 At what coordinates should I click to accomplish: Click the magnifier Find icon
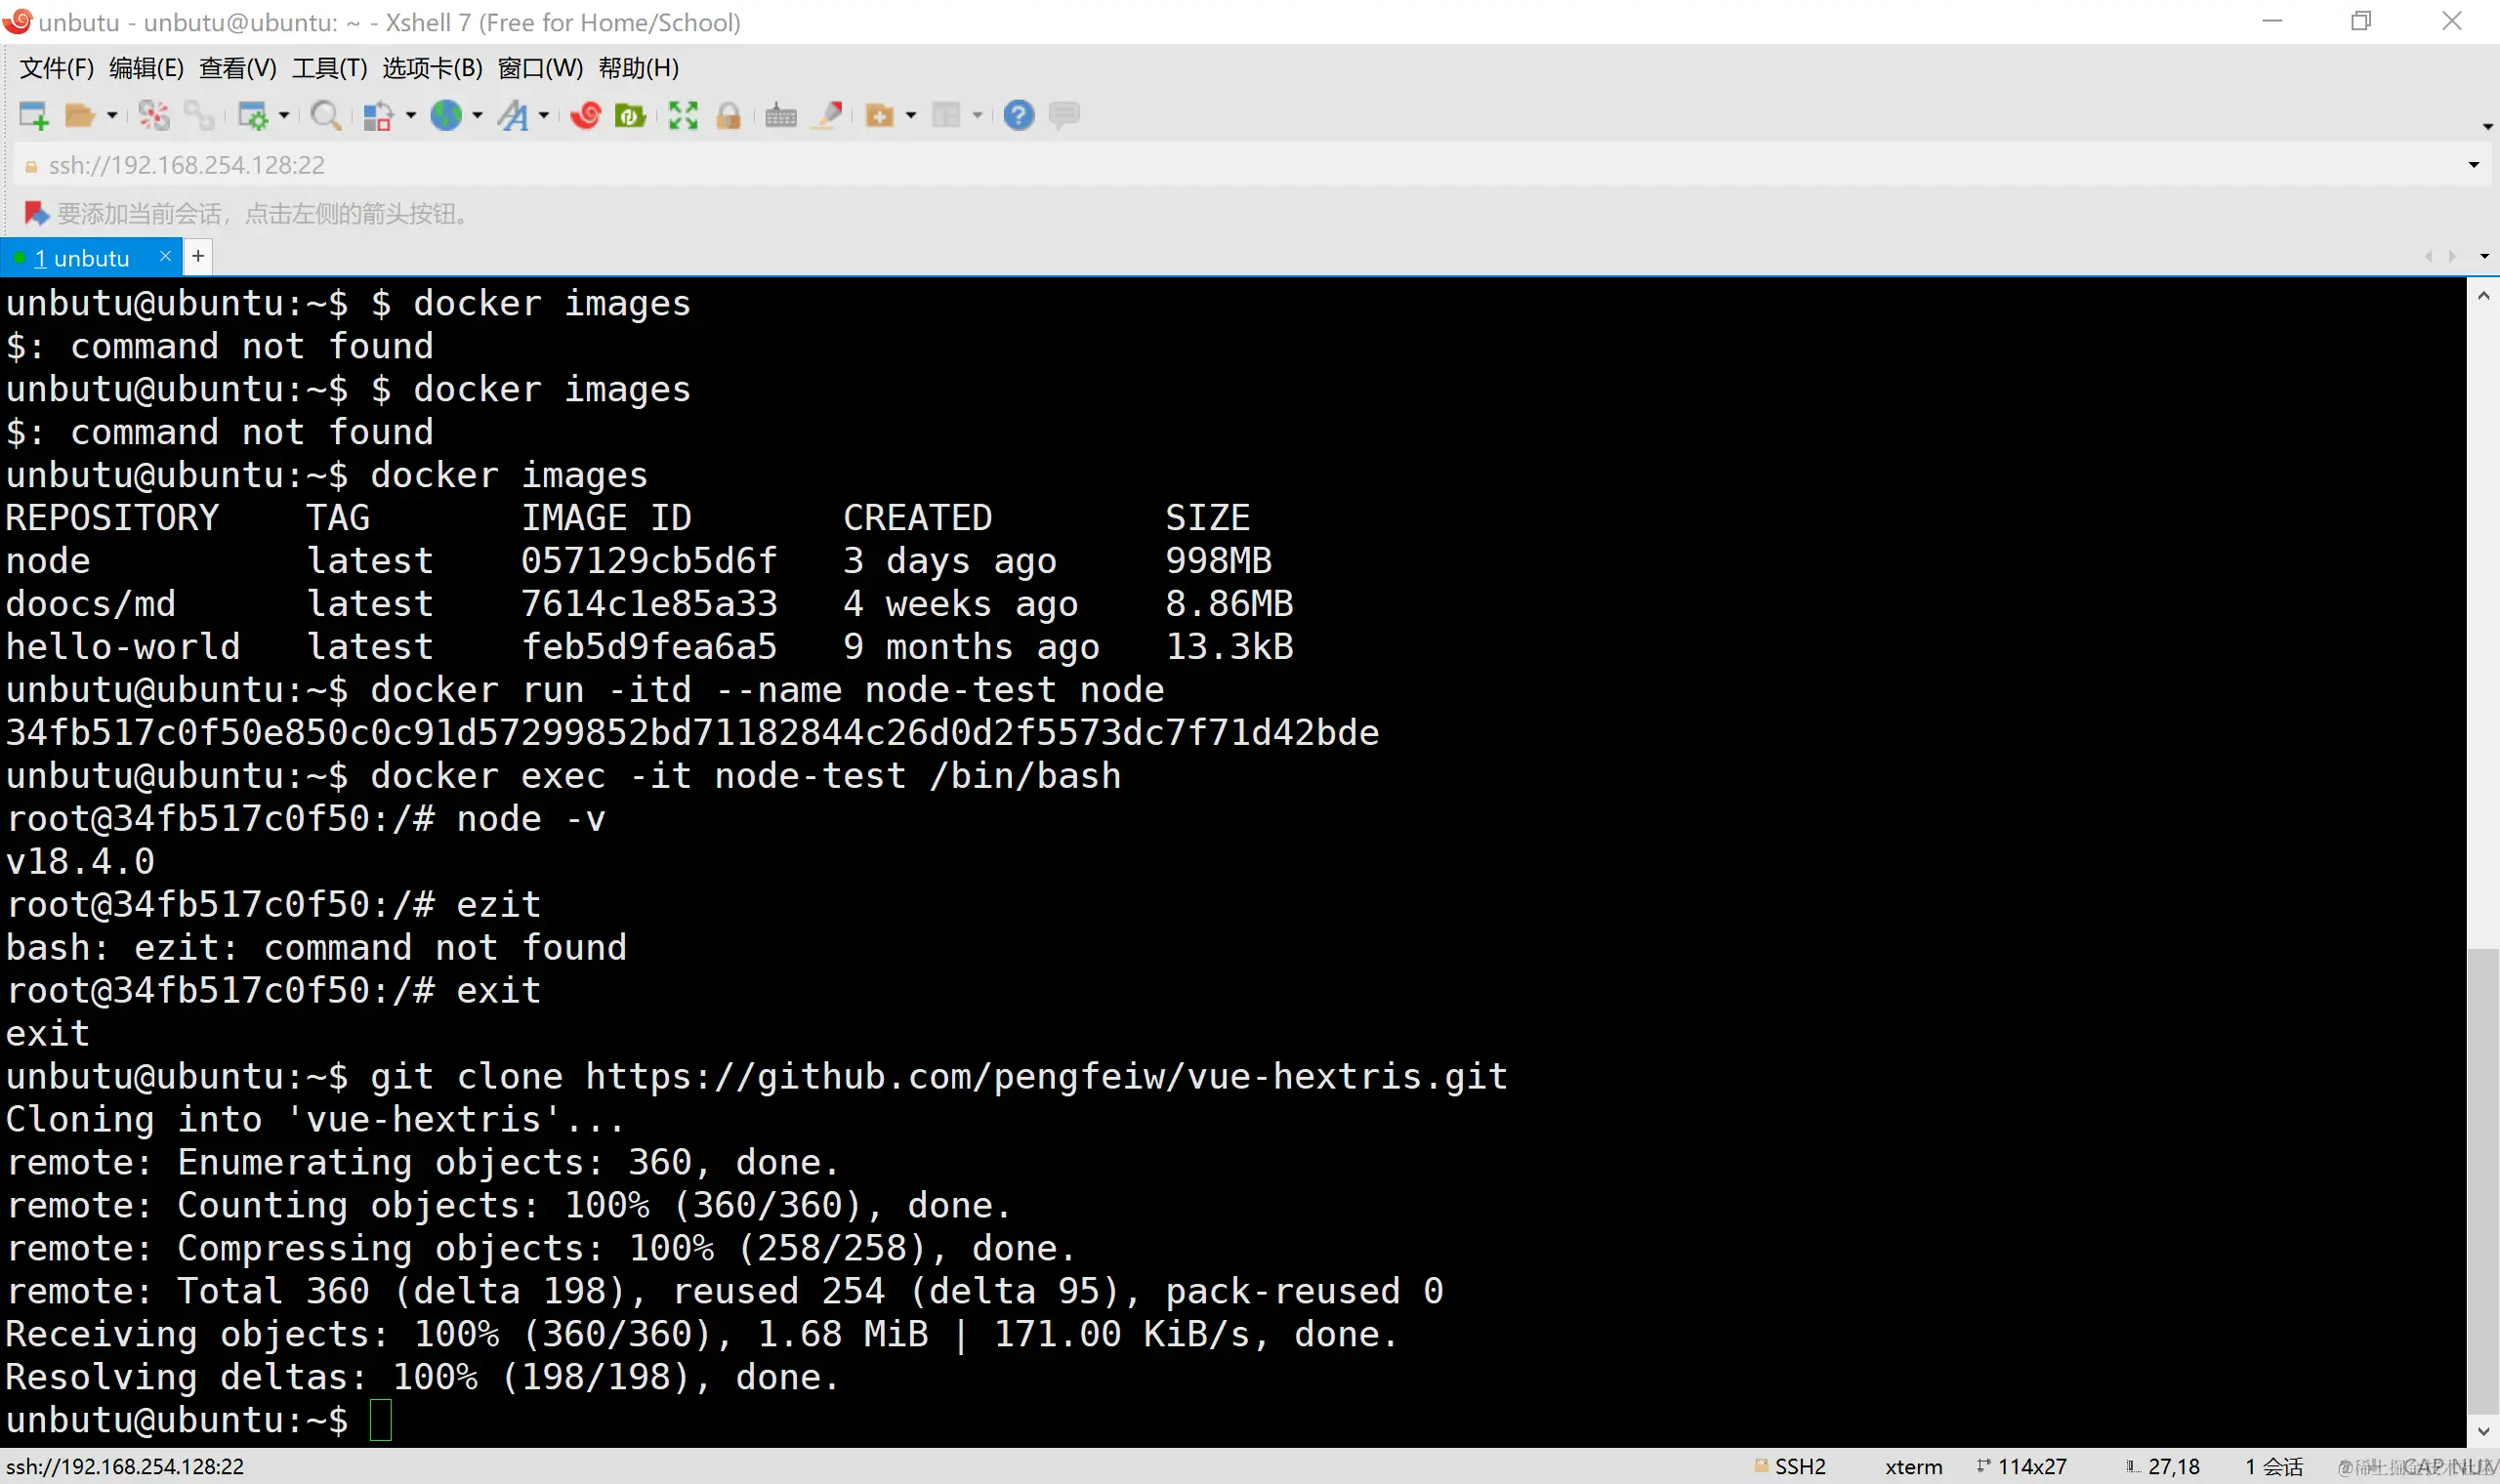(x=325, y=116)
